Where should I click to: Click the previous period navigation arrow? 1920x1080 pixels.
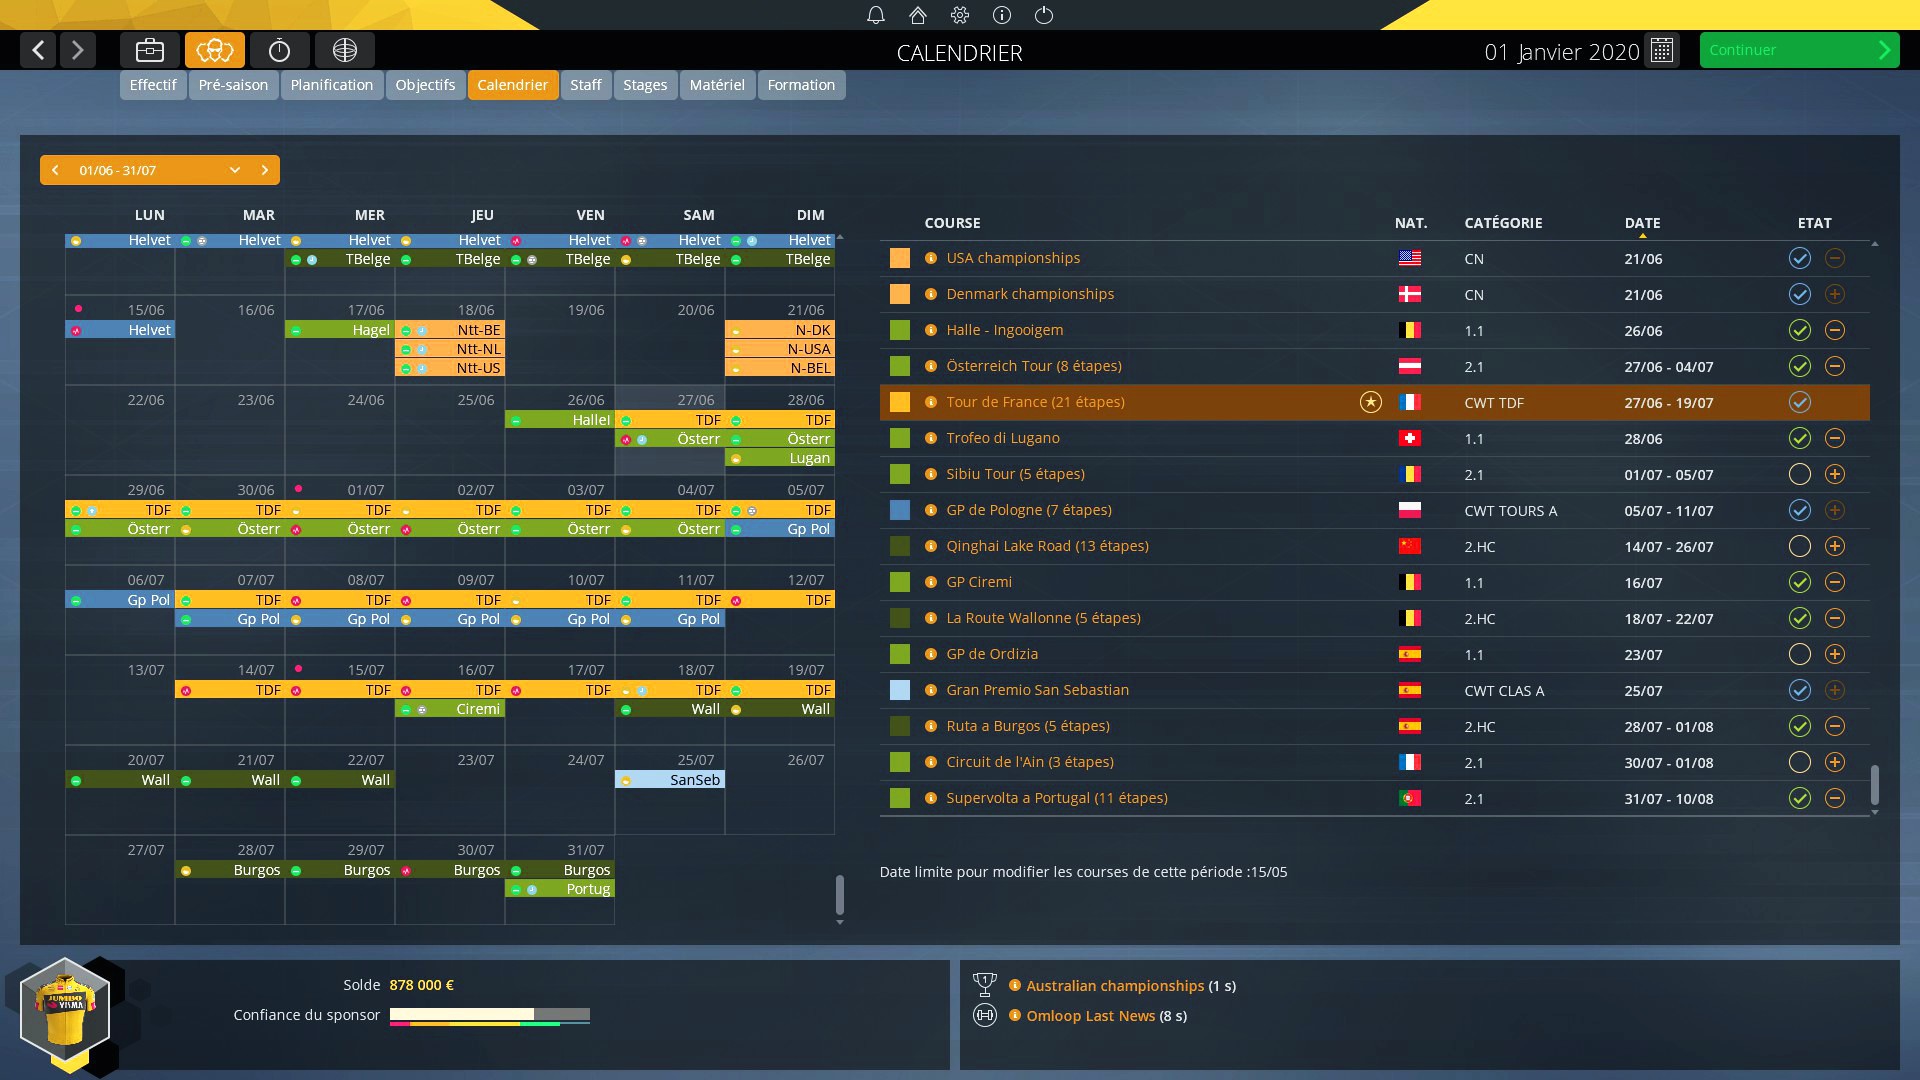(x=55, y=169)
